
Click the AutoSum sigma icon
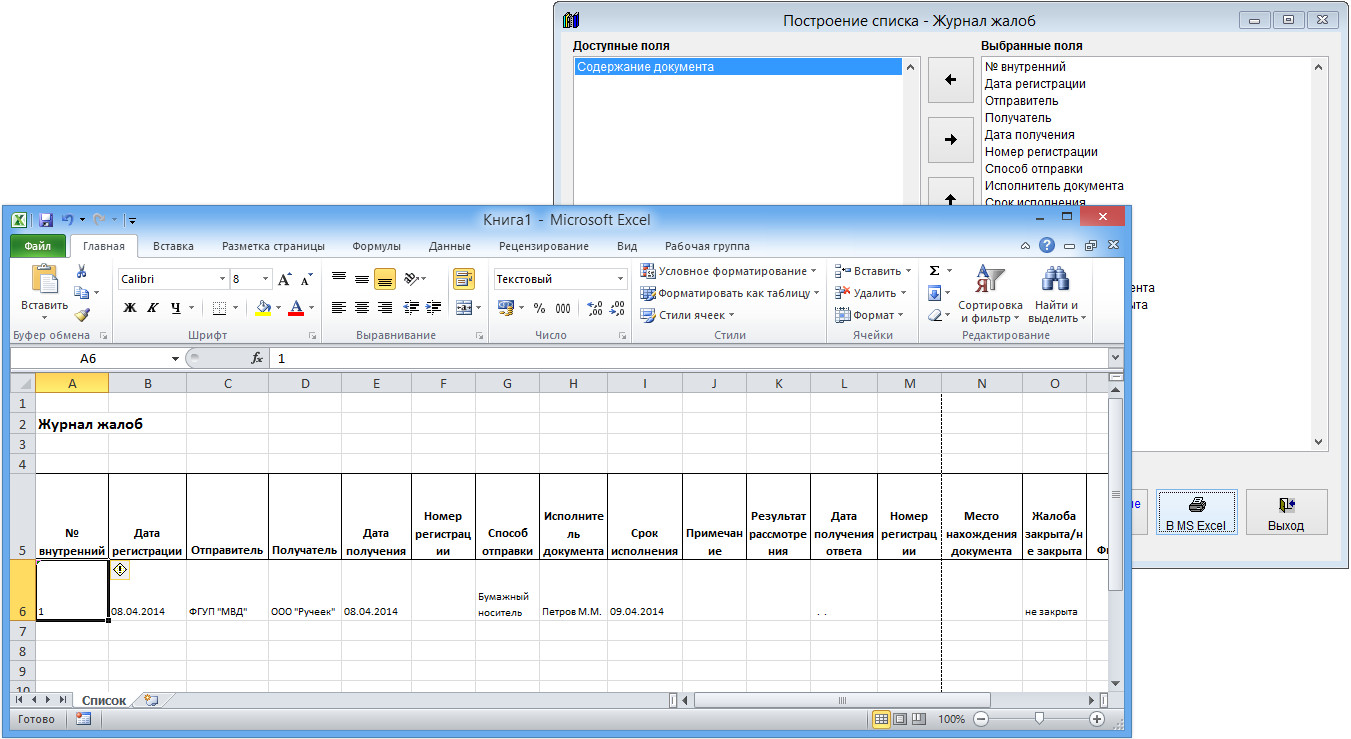[x=934, y=271]
